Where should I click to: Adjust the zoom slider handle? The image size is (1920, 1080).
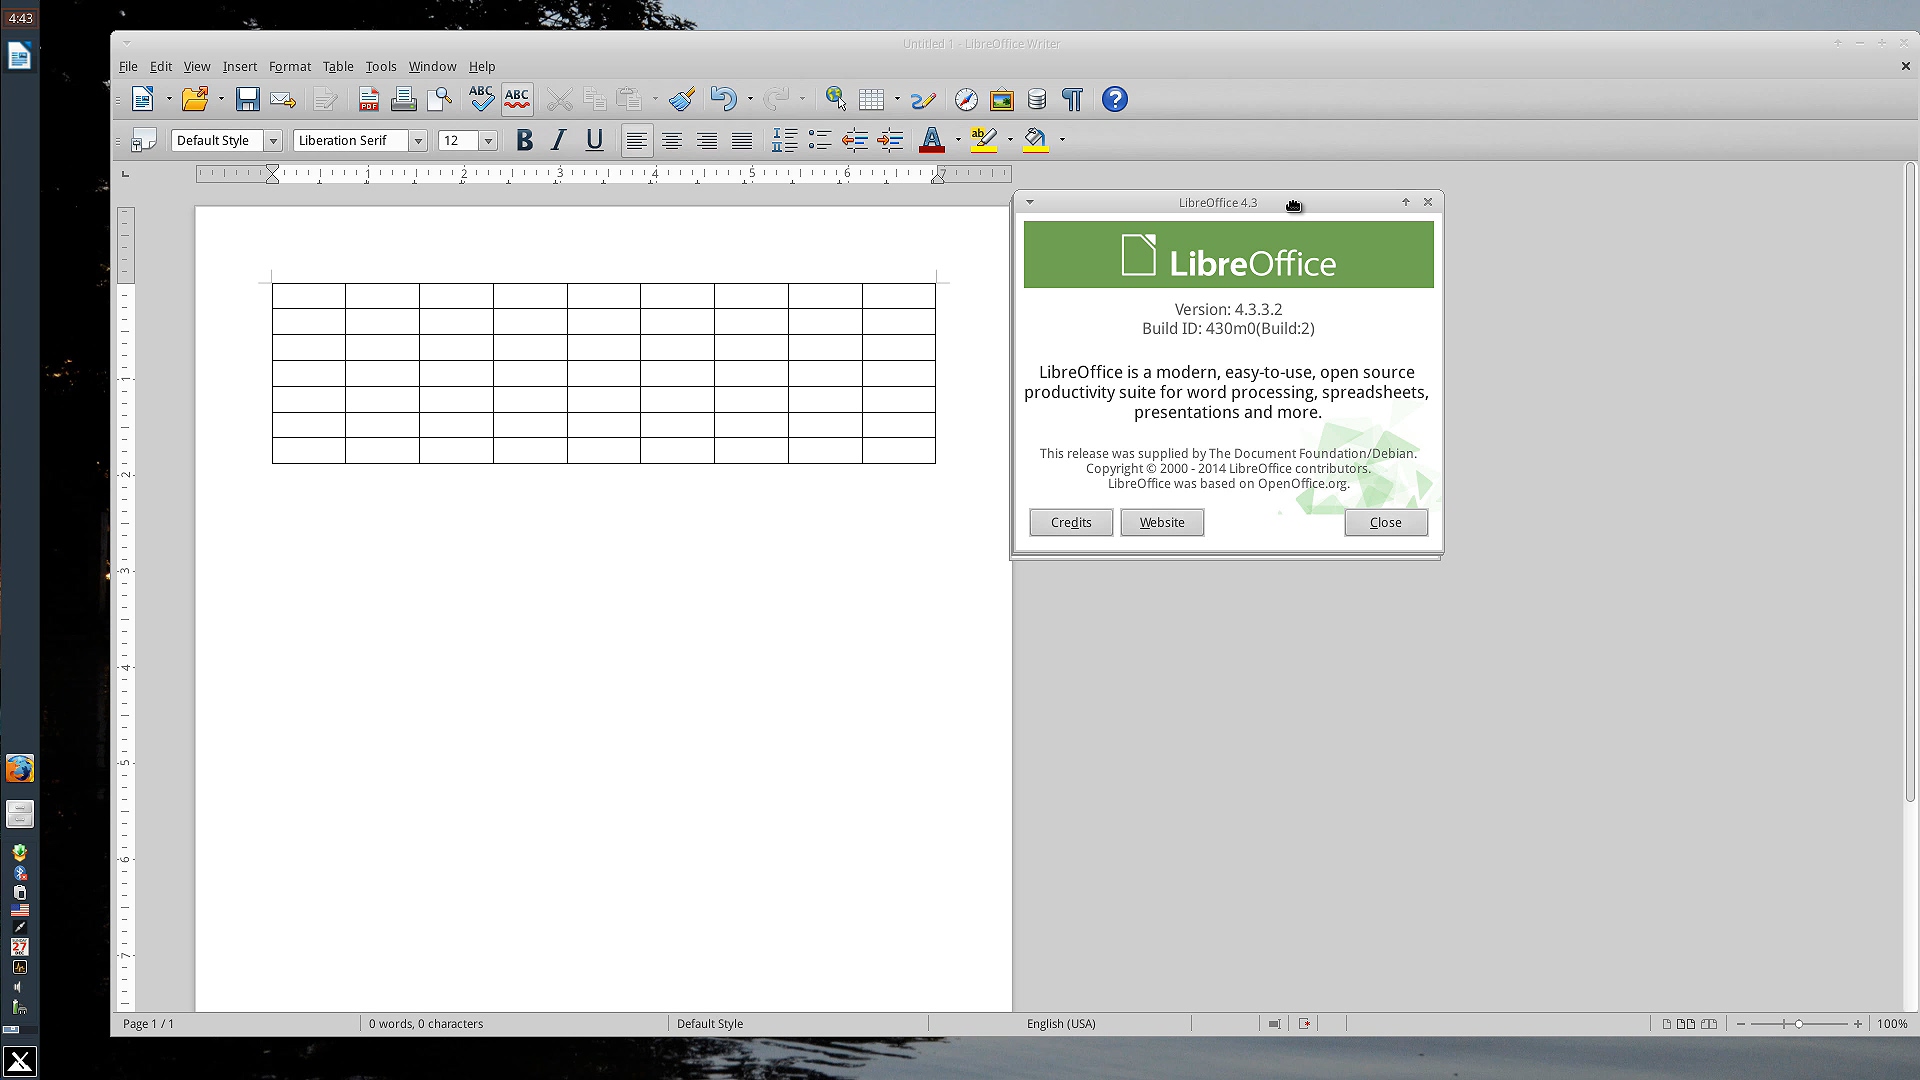click(1798, 1024)
